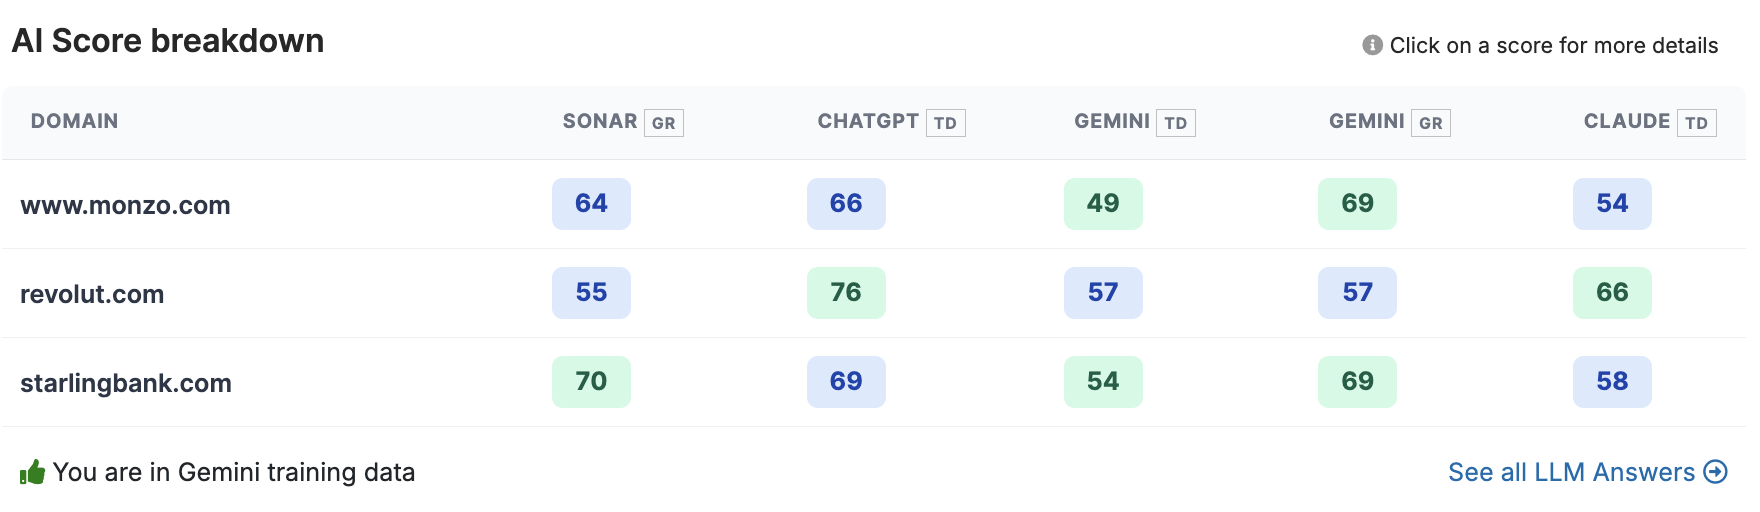
Task: Select the starlingbank.com domain name
Action: click(x=126, y=383)
